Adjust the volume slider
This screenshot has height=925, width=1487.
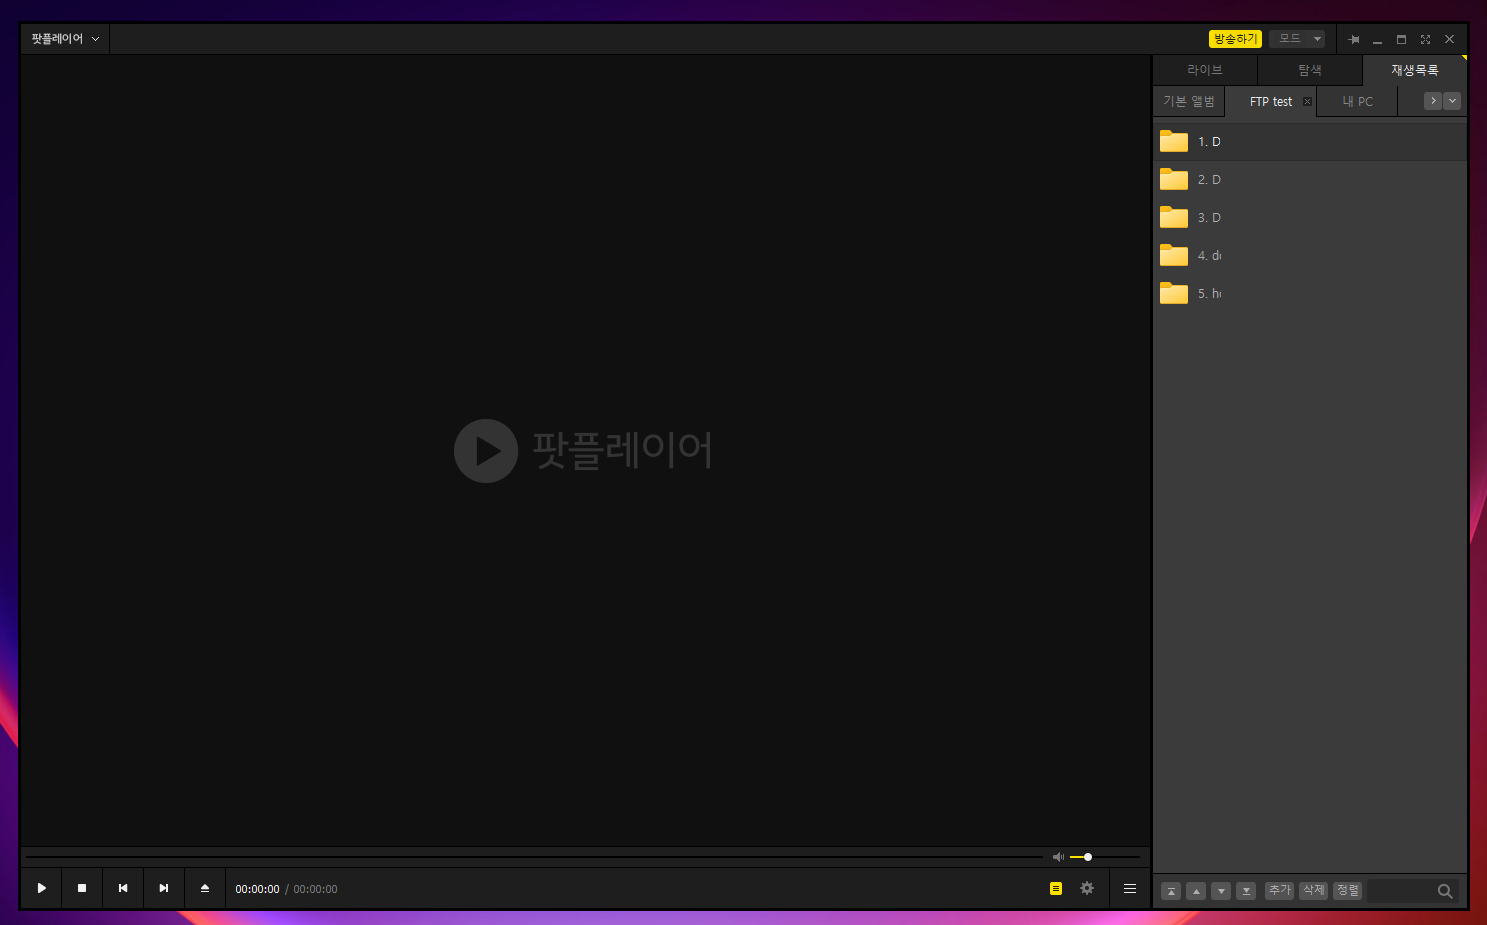point(1104,857)
